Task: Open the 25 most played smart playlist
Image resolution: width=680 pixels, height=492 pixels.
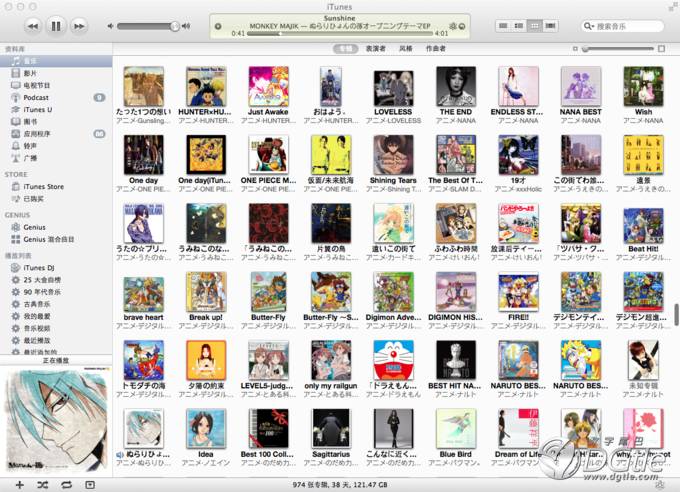Action: (x=56, y=280)
